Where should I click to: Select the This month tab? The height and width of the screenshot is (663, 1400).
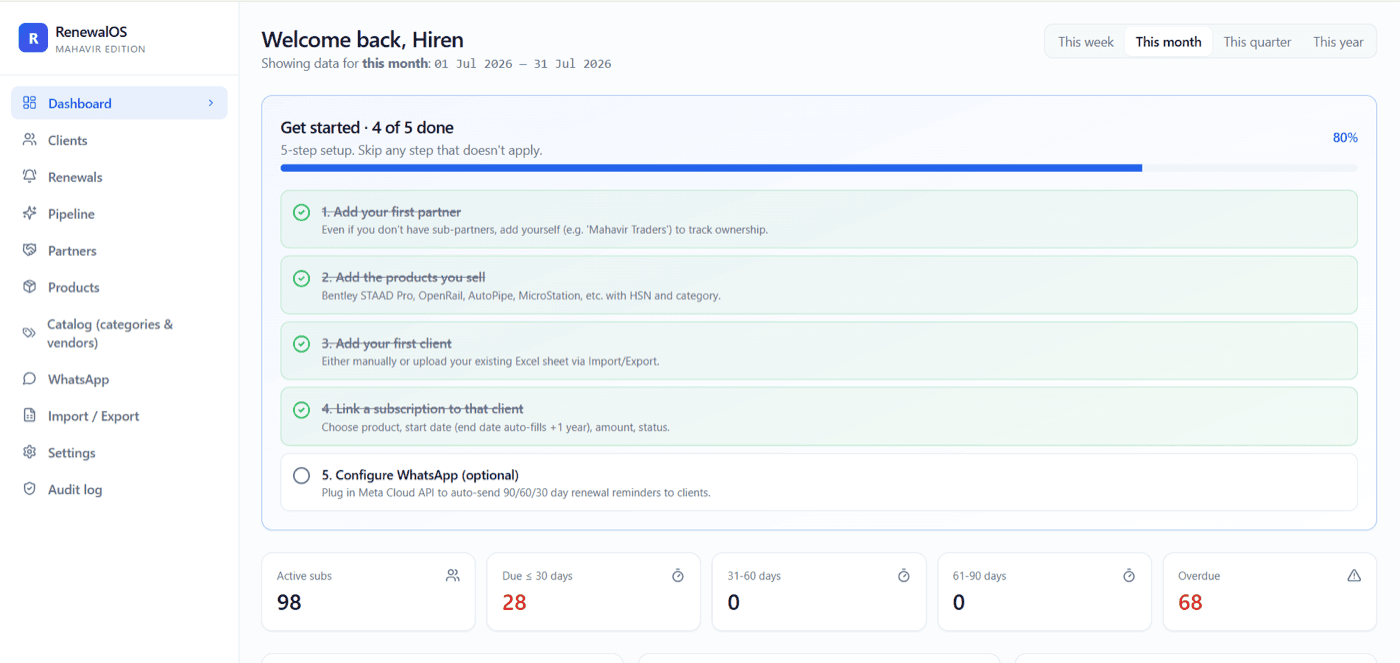[1168, 42]
